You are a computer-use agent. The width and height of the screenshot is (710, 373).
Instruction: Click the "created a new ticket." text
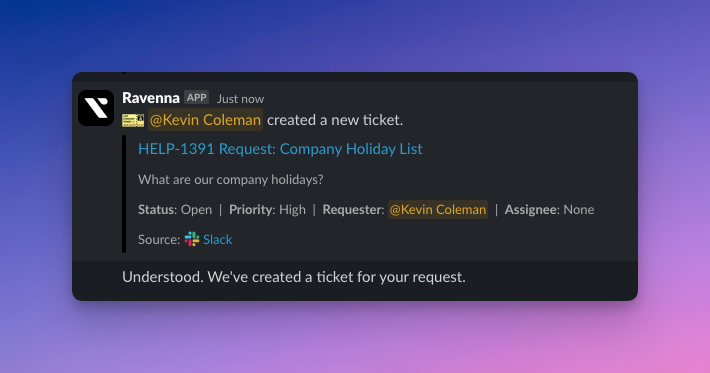pos(335,120)
